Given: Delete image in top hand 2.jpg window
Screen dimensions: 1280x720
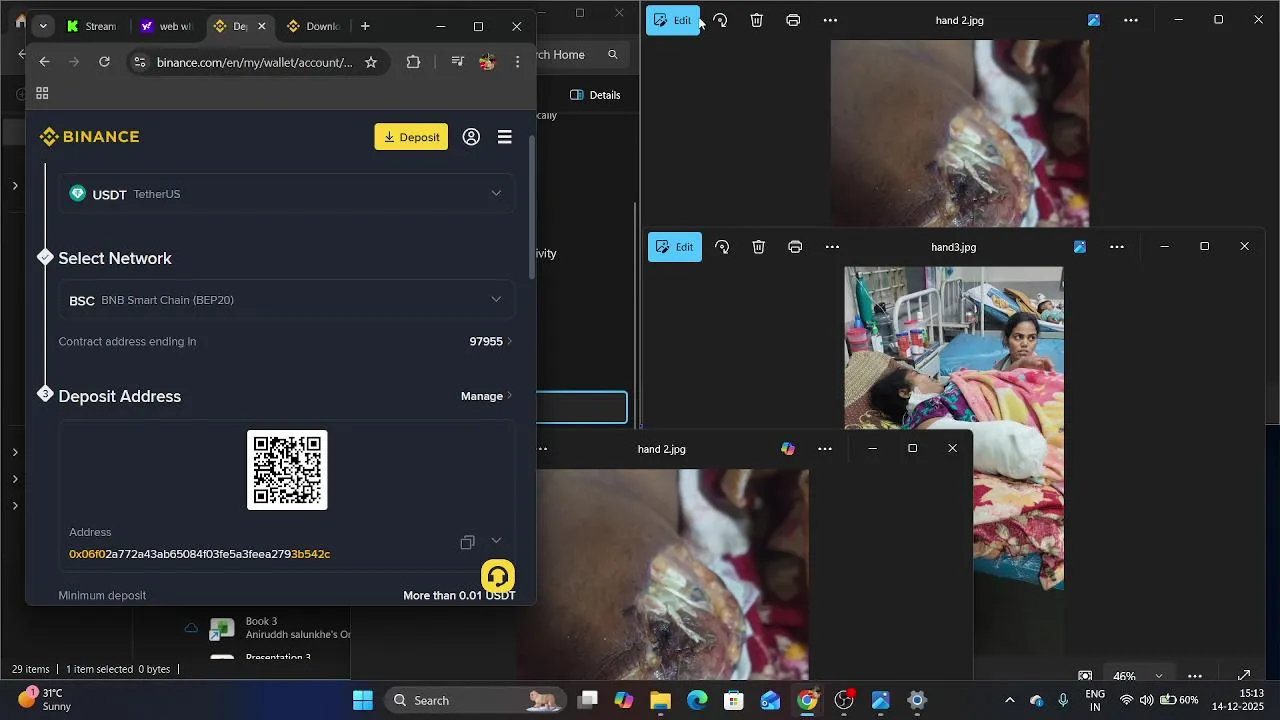Looking at the screenshot, I should (757, 20).
